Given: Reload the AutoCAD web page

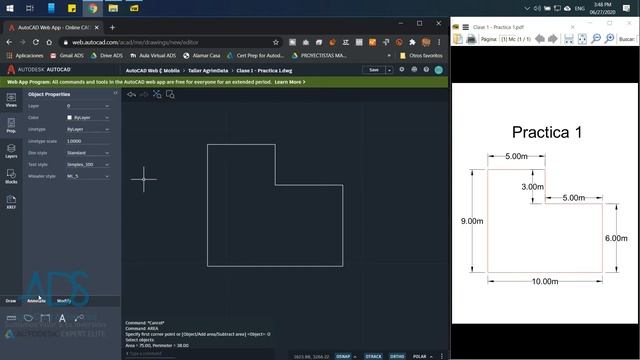Looking at the screenshot, I should click(36, 42).
